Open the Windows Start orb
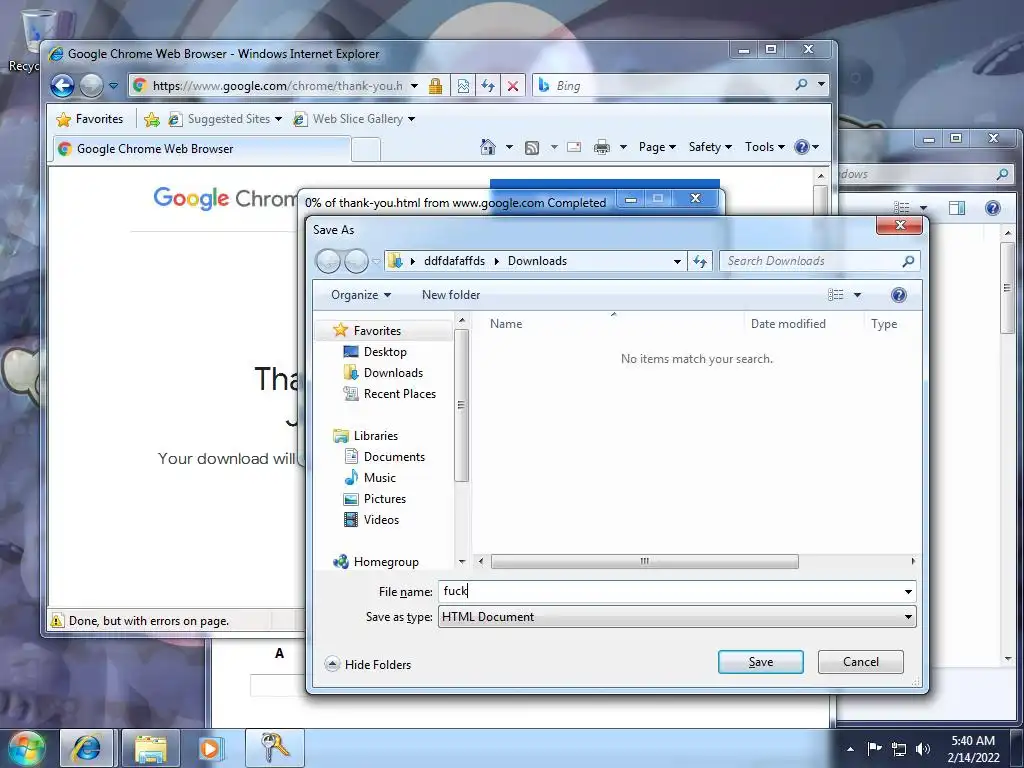 click(26, 748)
